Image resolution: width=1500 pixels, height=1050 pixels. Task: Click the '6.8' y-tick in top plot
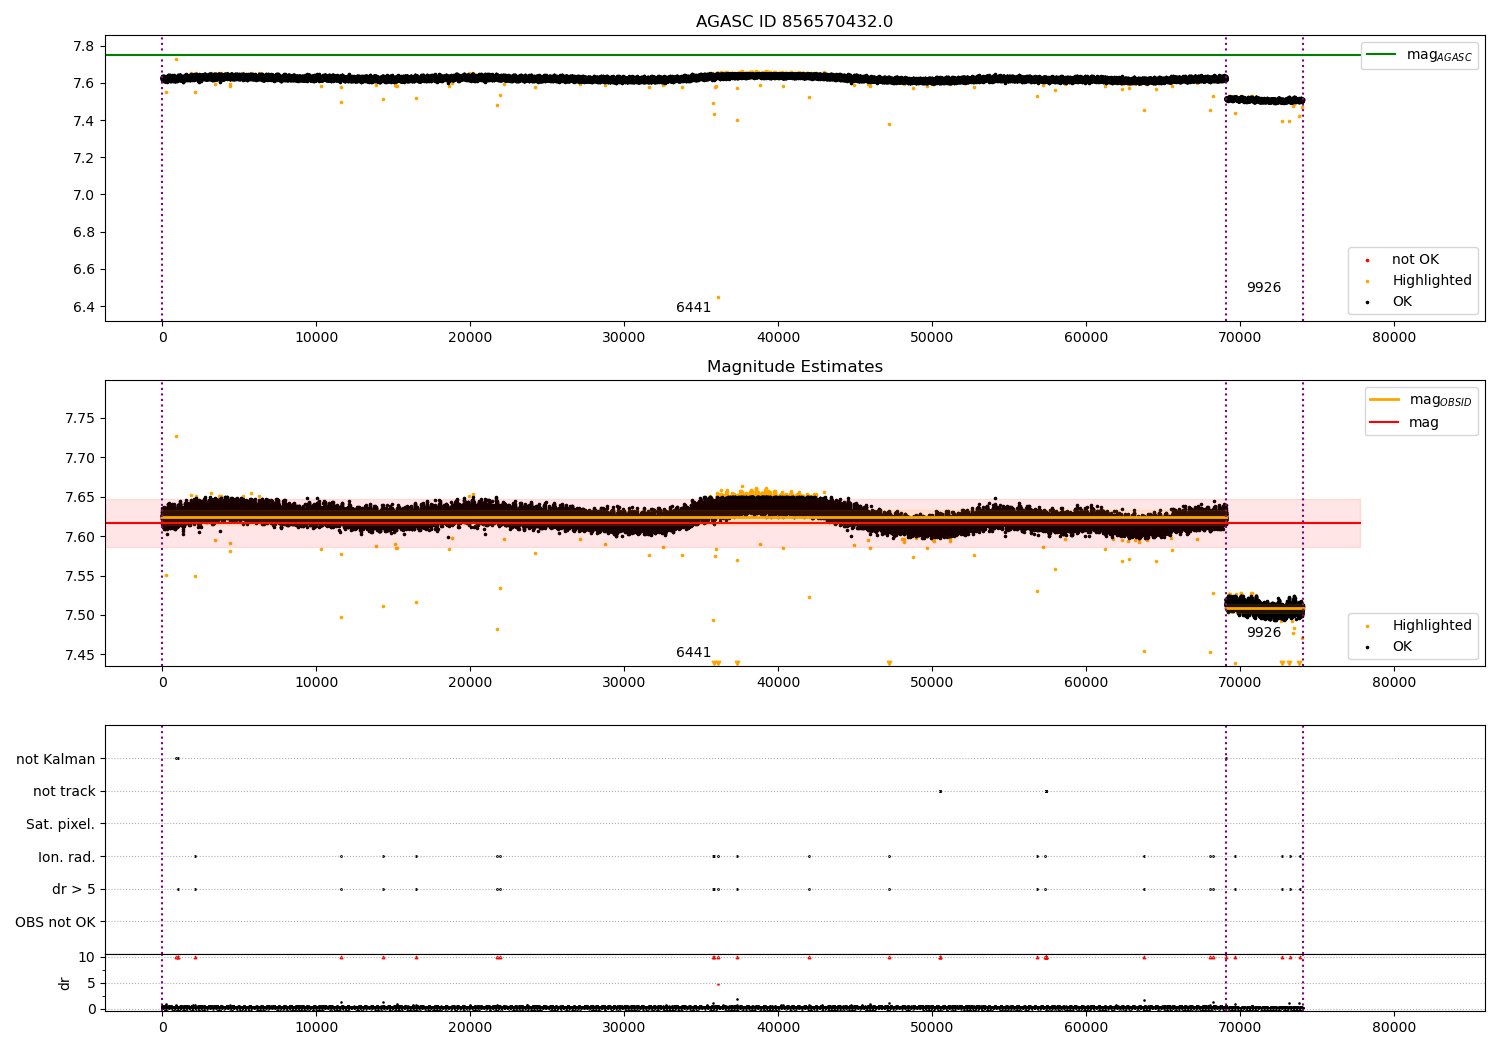pos(84,232)
